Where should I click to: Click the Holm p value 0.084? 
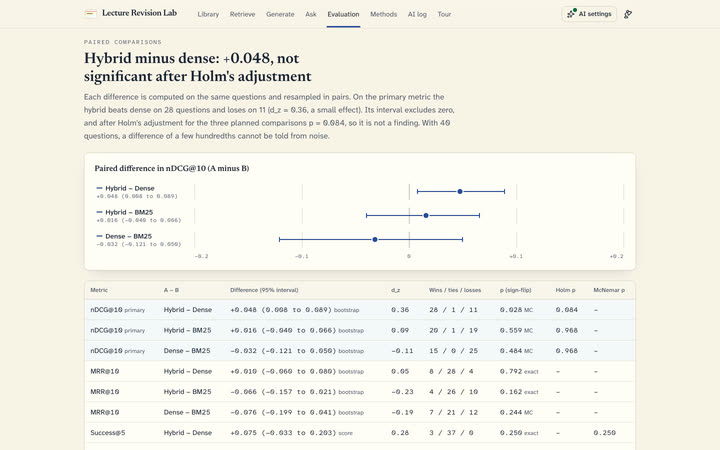pos(567,310)
